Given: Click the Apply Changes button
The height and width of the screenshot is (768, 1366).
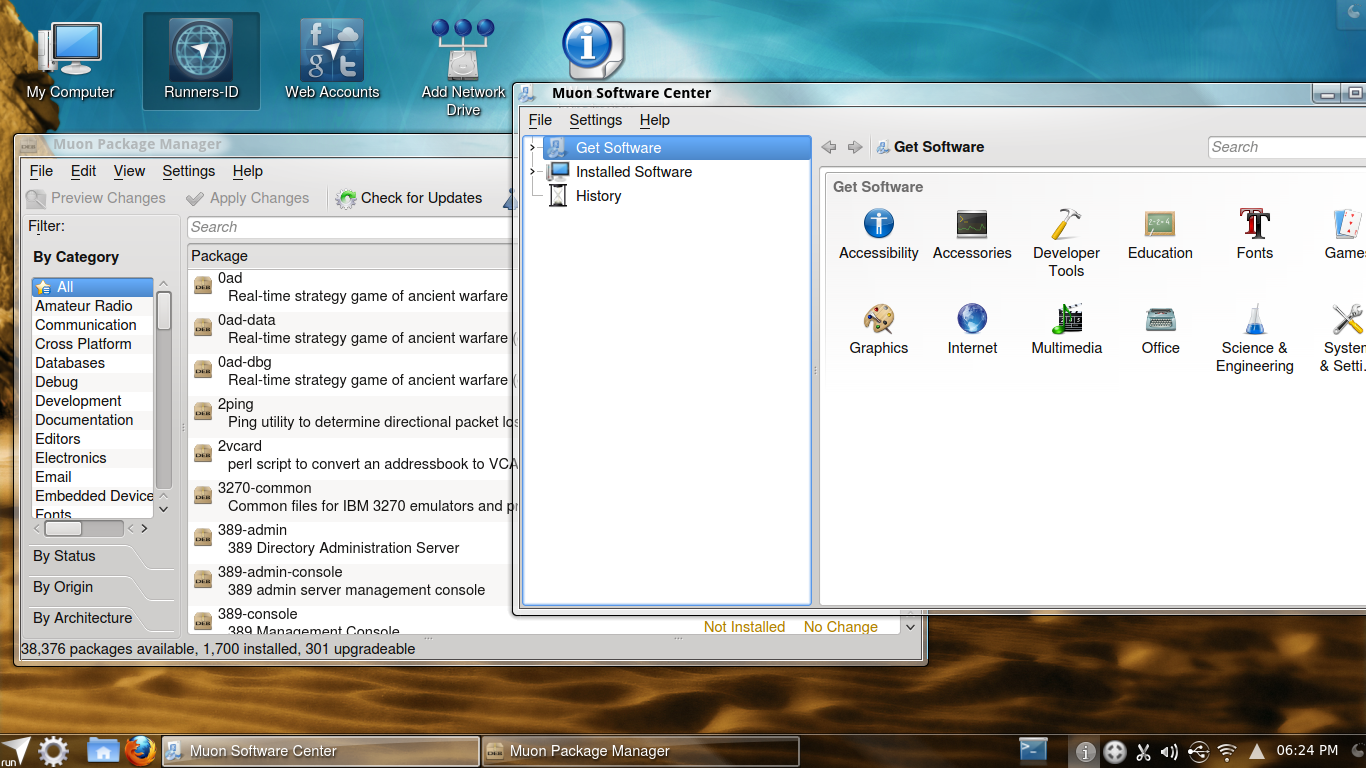Looking at the screenshot, I should [x=248, y=198].
